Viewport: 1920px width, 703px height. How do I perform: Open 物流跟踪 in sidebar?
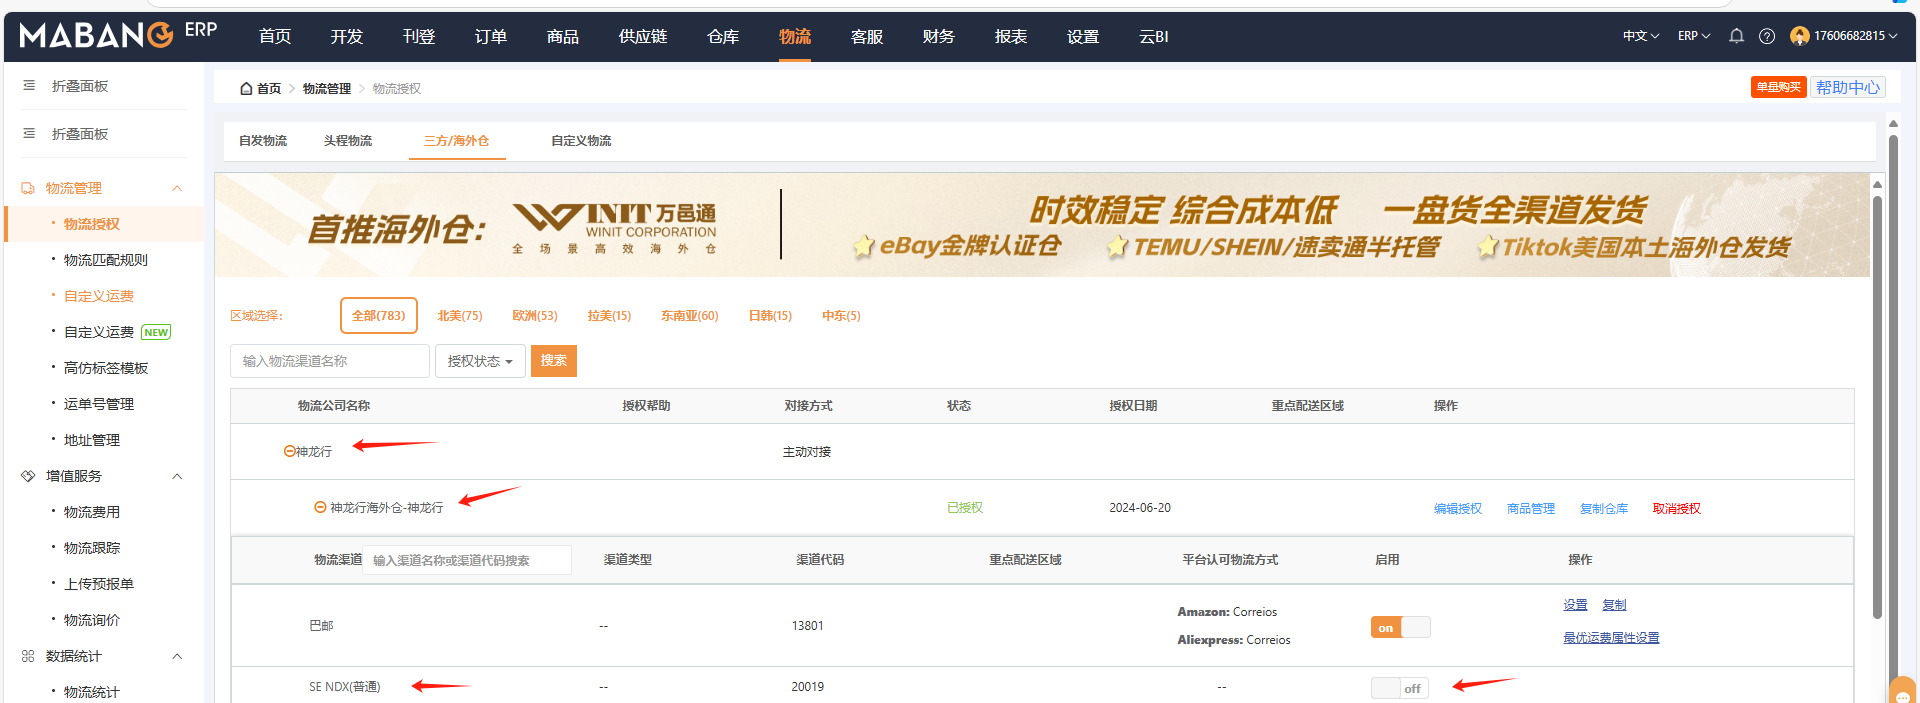(x=92, y=548)
